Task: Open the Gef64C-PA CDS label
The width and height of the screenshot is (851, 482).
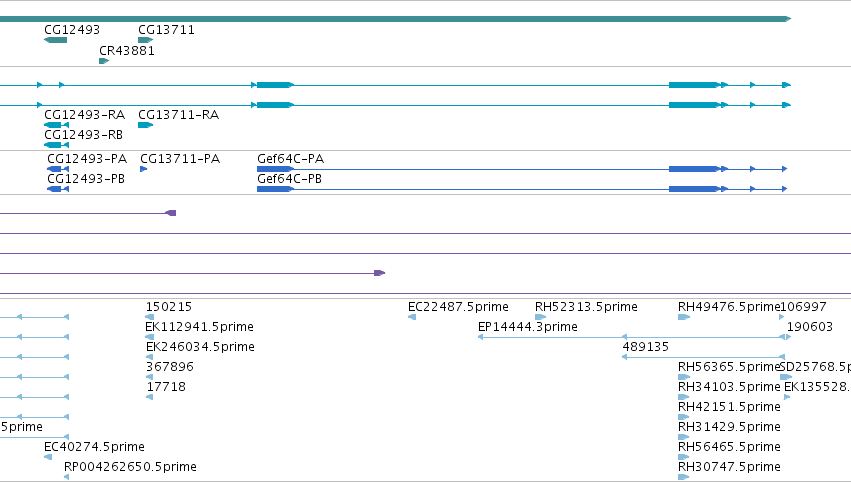Action: tap(290, 159)
